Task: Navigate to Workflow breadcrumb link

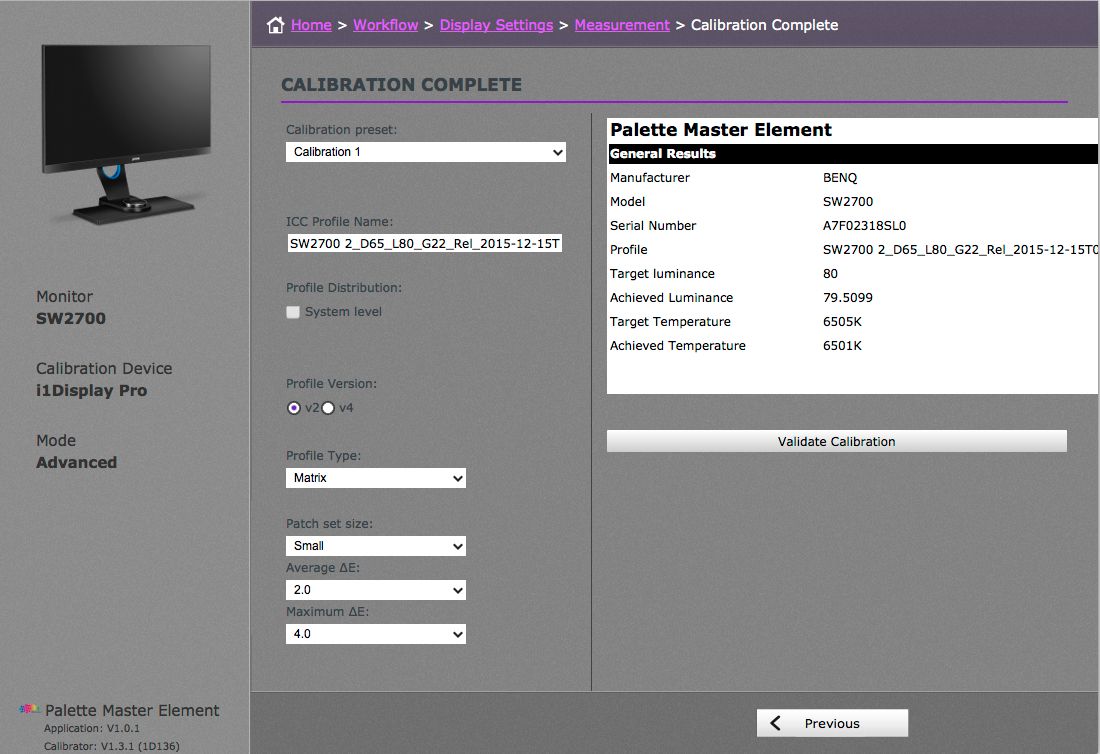Action: (x=385, y=25)
